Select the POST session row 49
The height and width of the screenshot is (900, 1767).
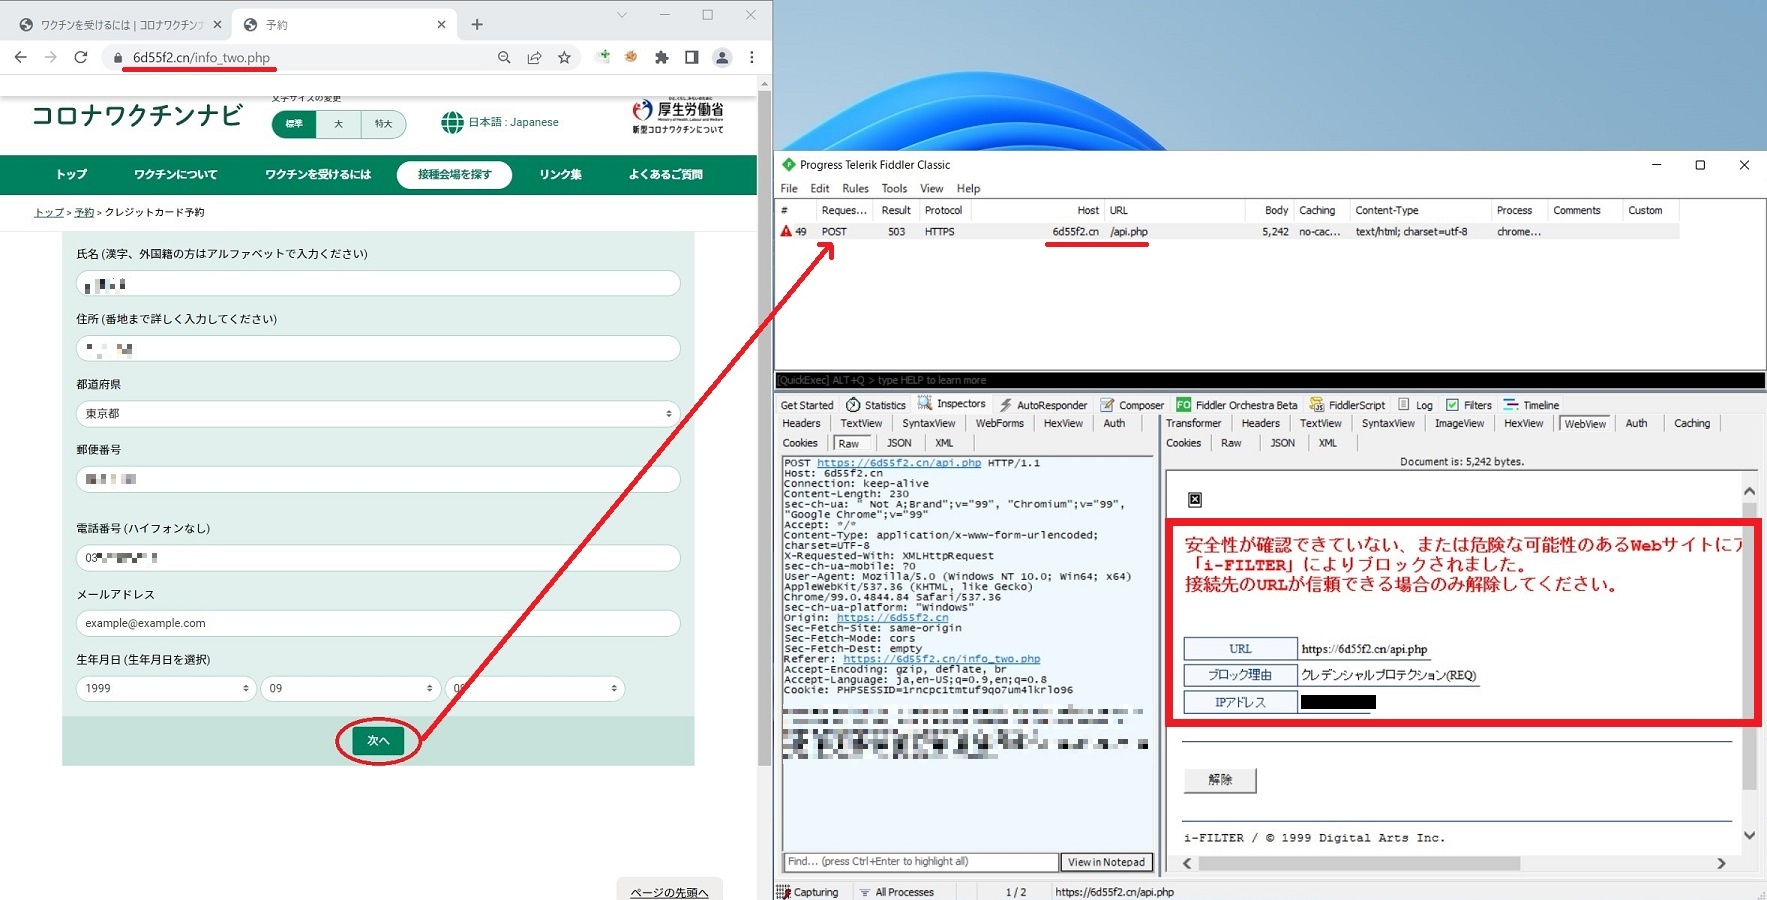coord(1228,231)
